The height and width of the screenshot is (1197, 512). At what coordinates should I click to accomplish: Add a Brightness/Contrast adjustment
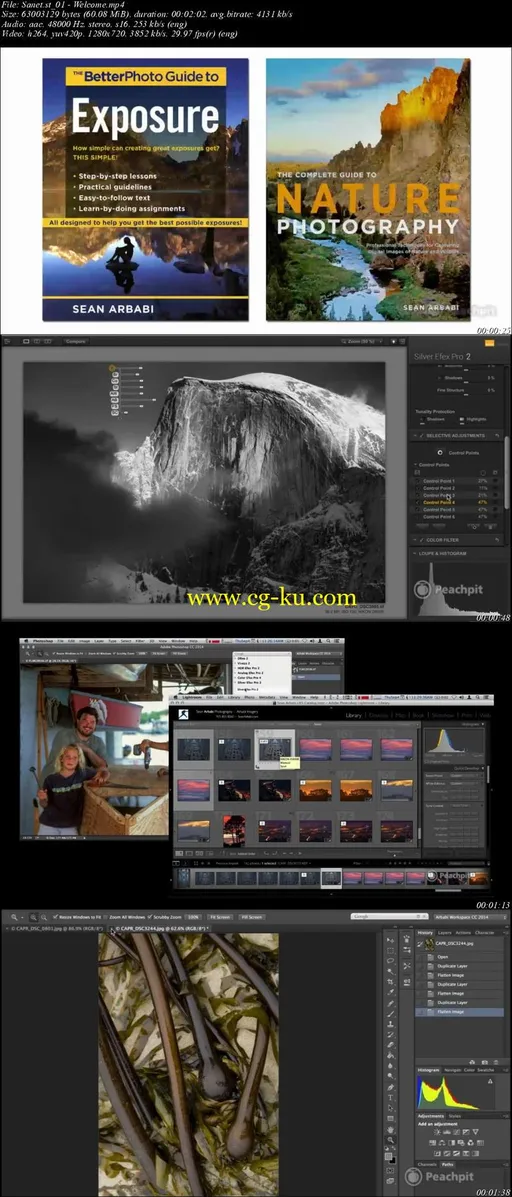click(437, 1132)
